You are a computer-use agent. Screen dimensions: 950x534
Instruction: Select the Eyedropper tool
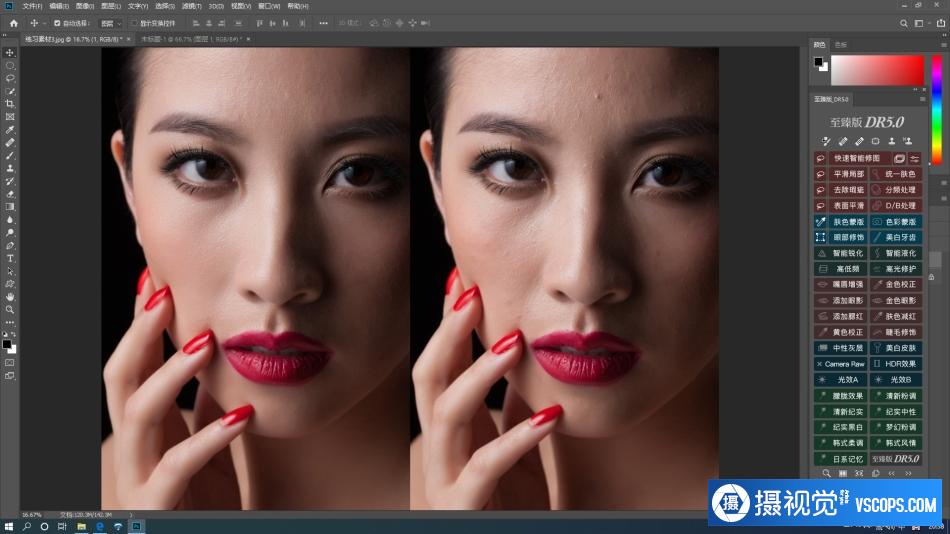(10, 130)
